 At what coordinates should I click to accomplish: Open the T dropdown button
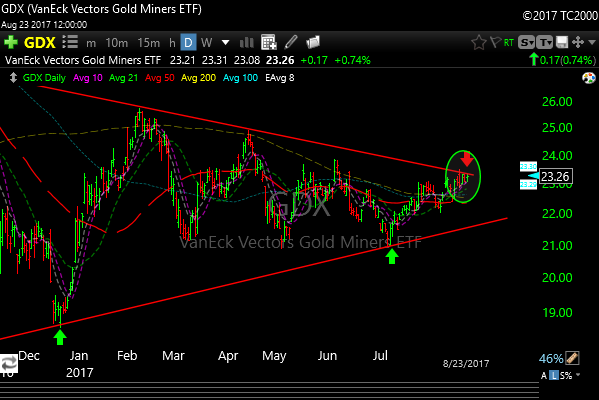pos(544,42)
